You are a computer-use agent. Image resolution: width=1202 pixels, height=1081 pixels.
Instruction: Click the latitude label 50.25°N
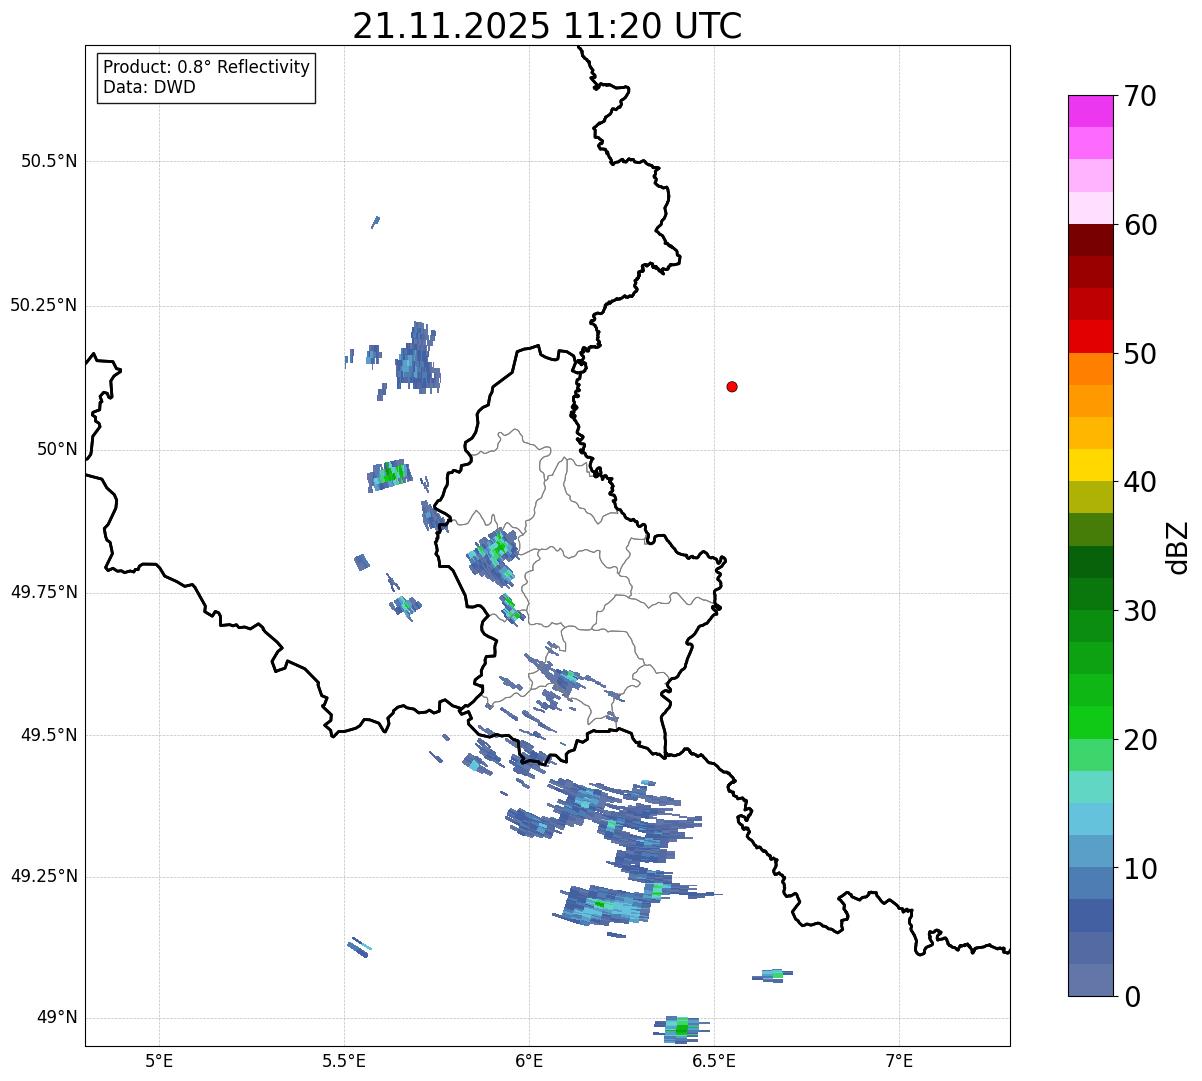pos(43,305)
